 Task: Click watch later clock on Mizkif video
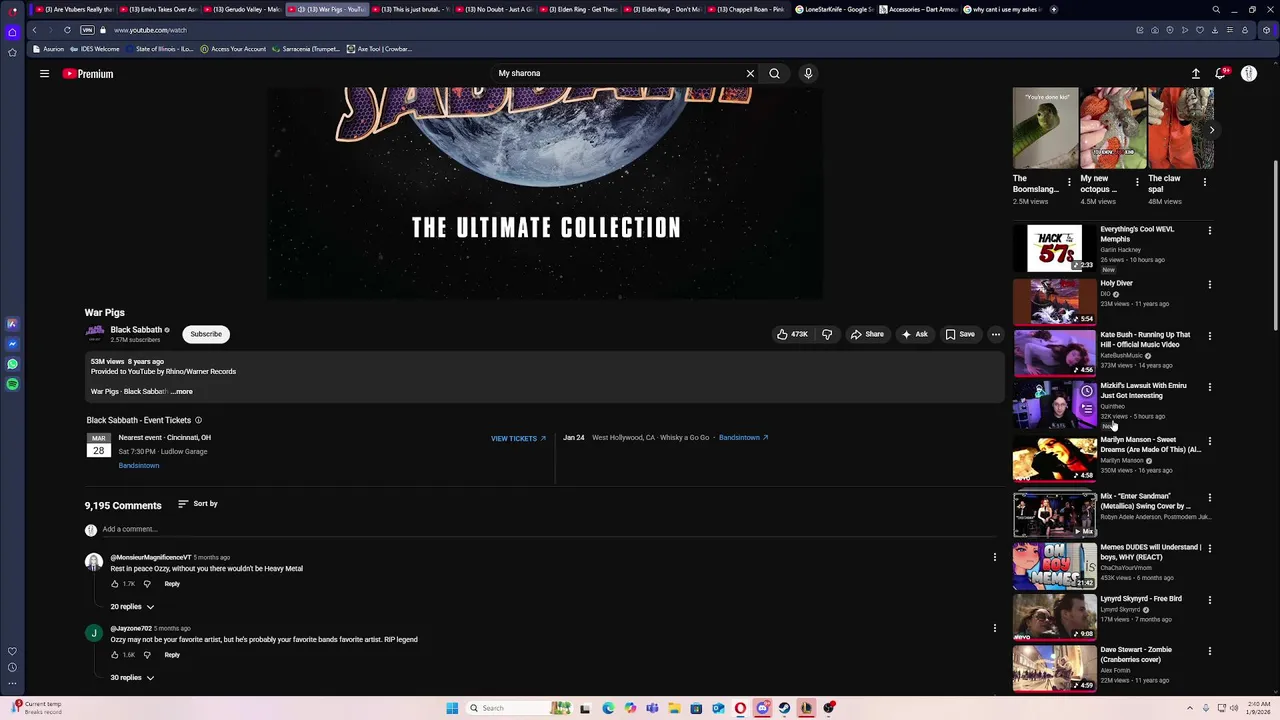click(1087, 390)
